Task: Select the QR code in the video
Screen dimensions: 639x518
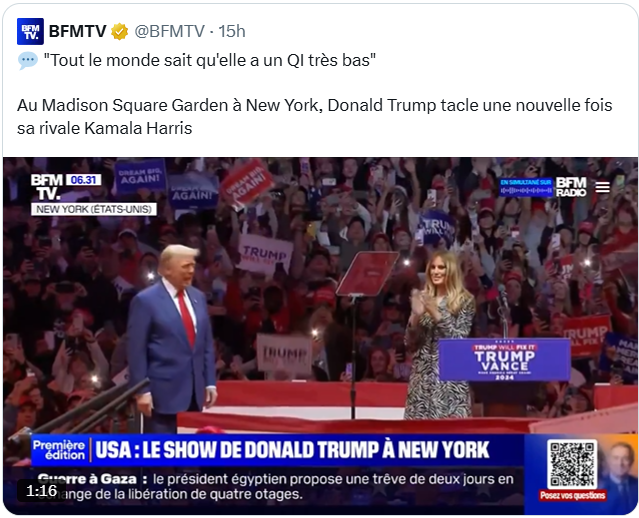Action: tap(572, 464)
